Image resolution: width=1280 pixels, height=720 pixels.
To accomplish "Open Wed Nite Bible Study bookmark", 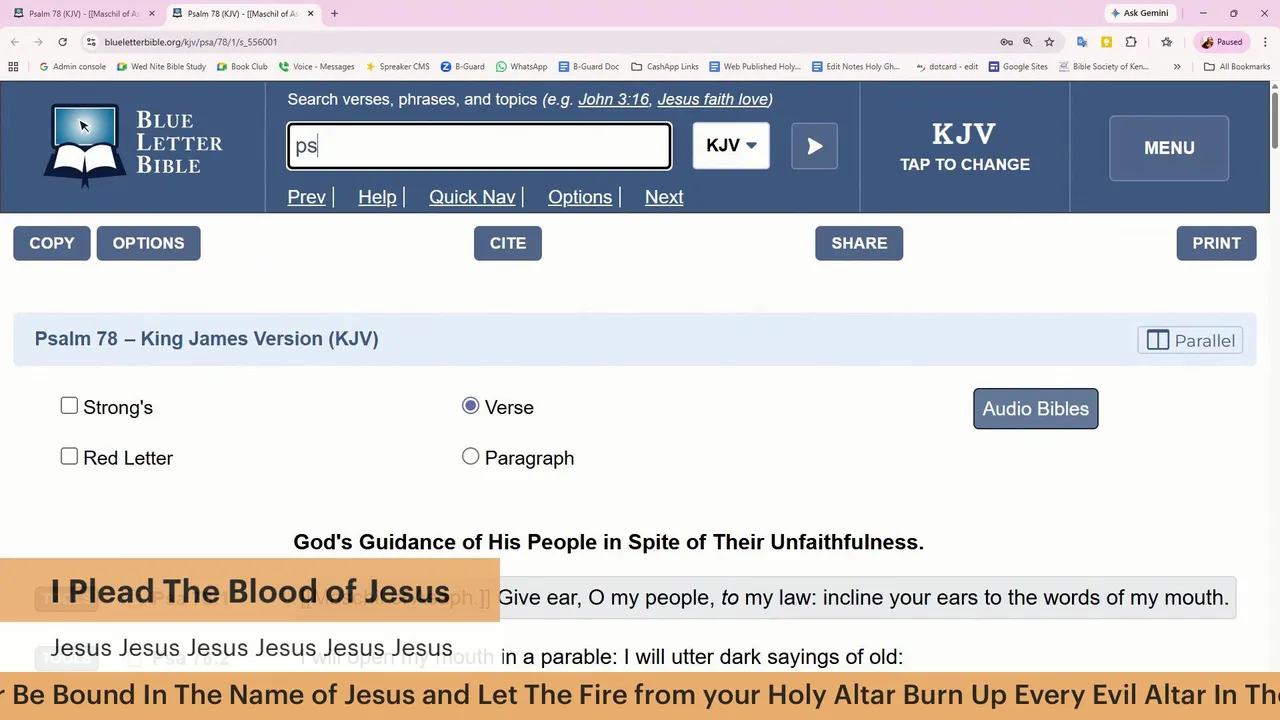I will coord(161,67).
